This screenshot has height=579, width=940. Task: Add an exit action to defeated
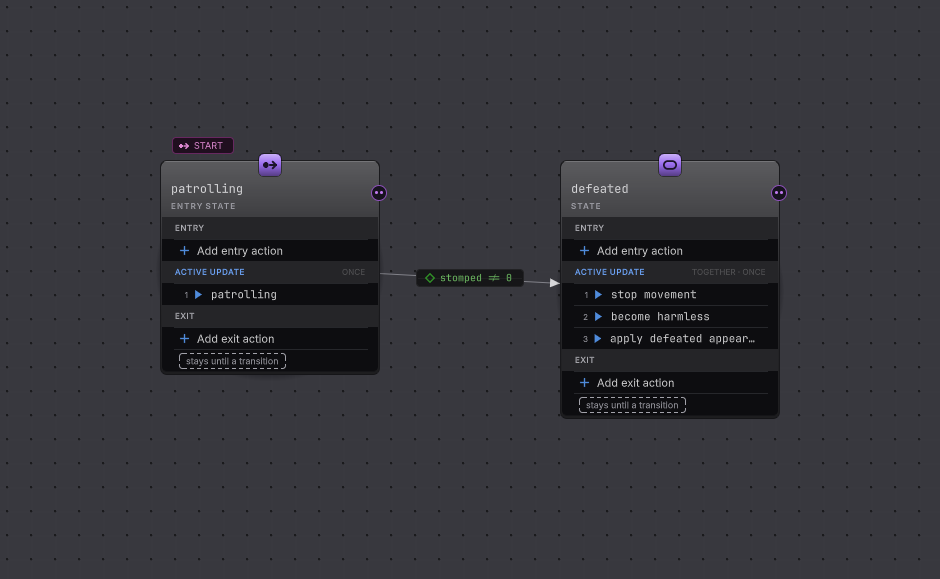tap(670, 382)
